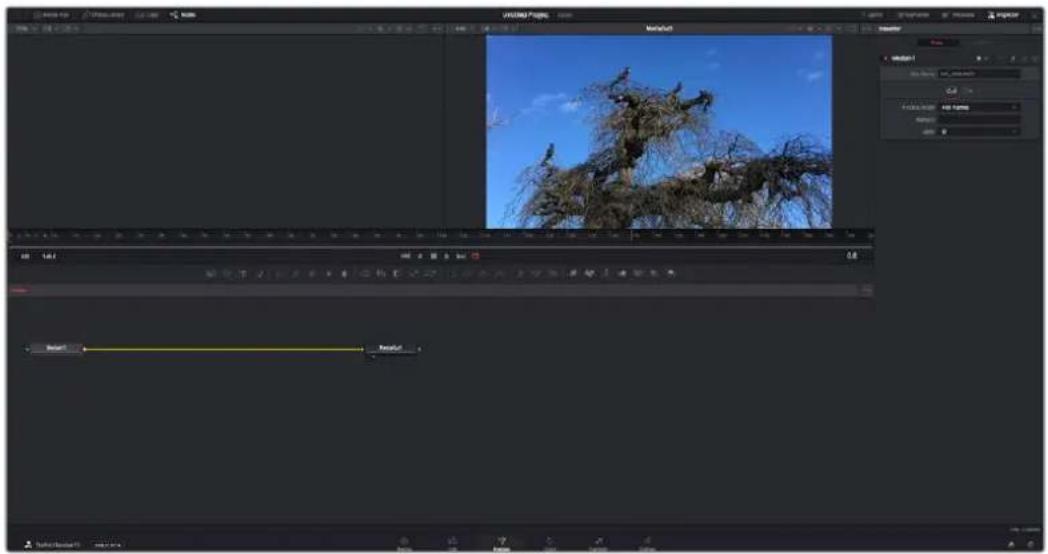Add a Camera3D node from toolbar
Screen dimensions: 1048x554
coord(638,273)
